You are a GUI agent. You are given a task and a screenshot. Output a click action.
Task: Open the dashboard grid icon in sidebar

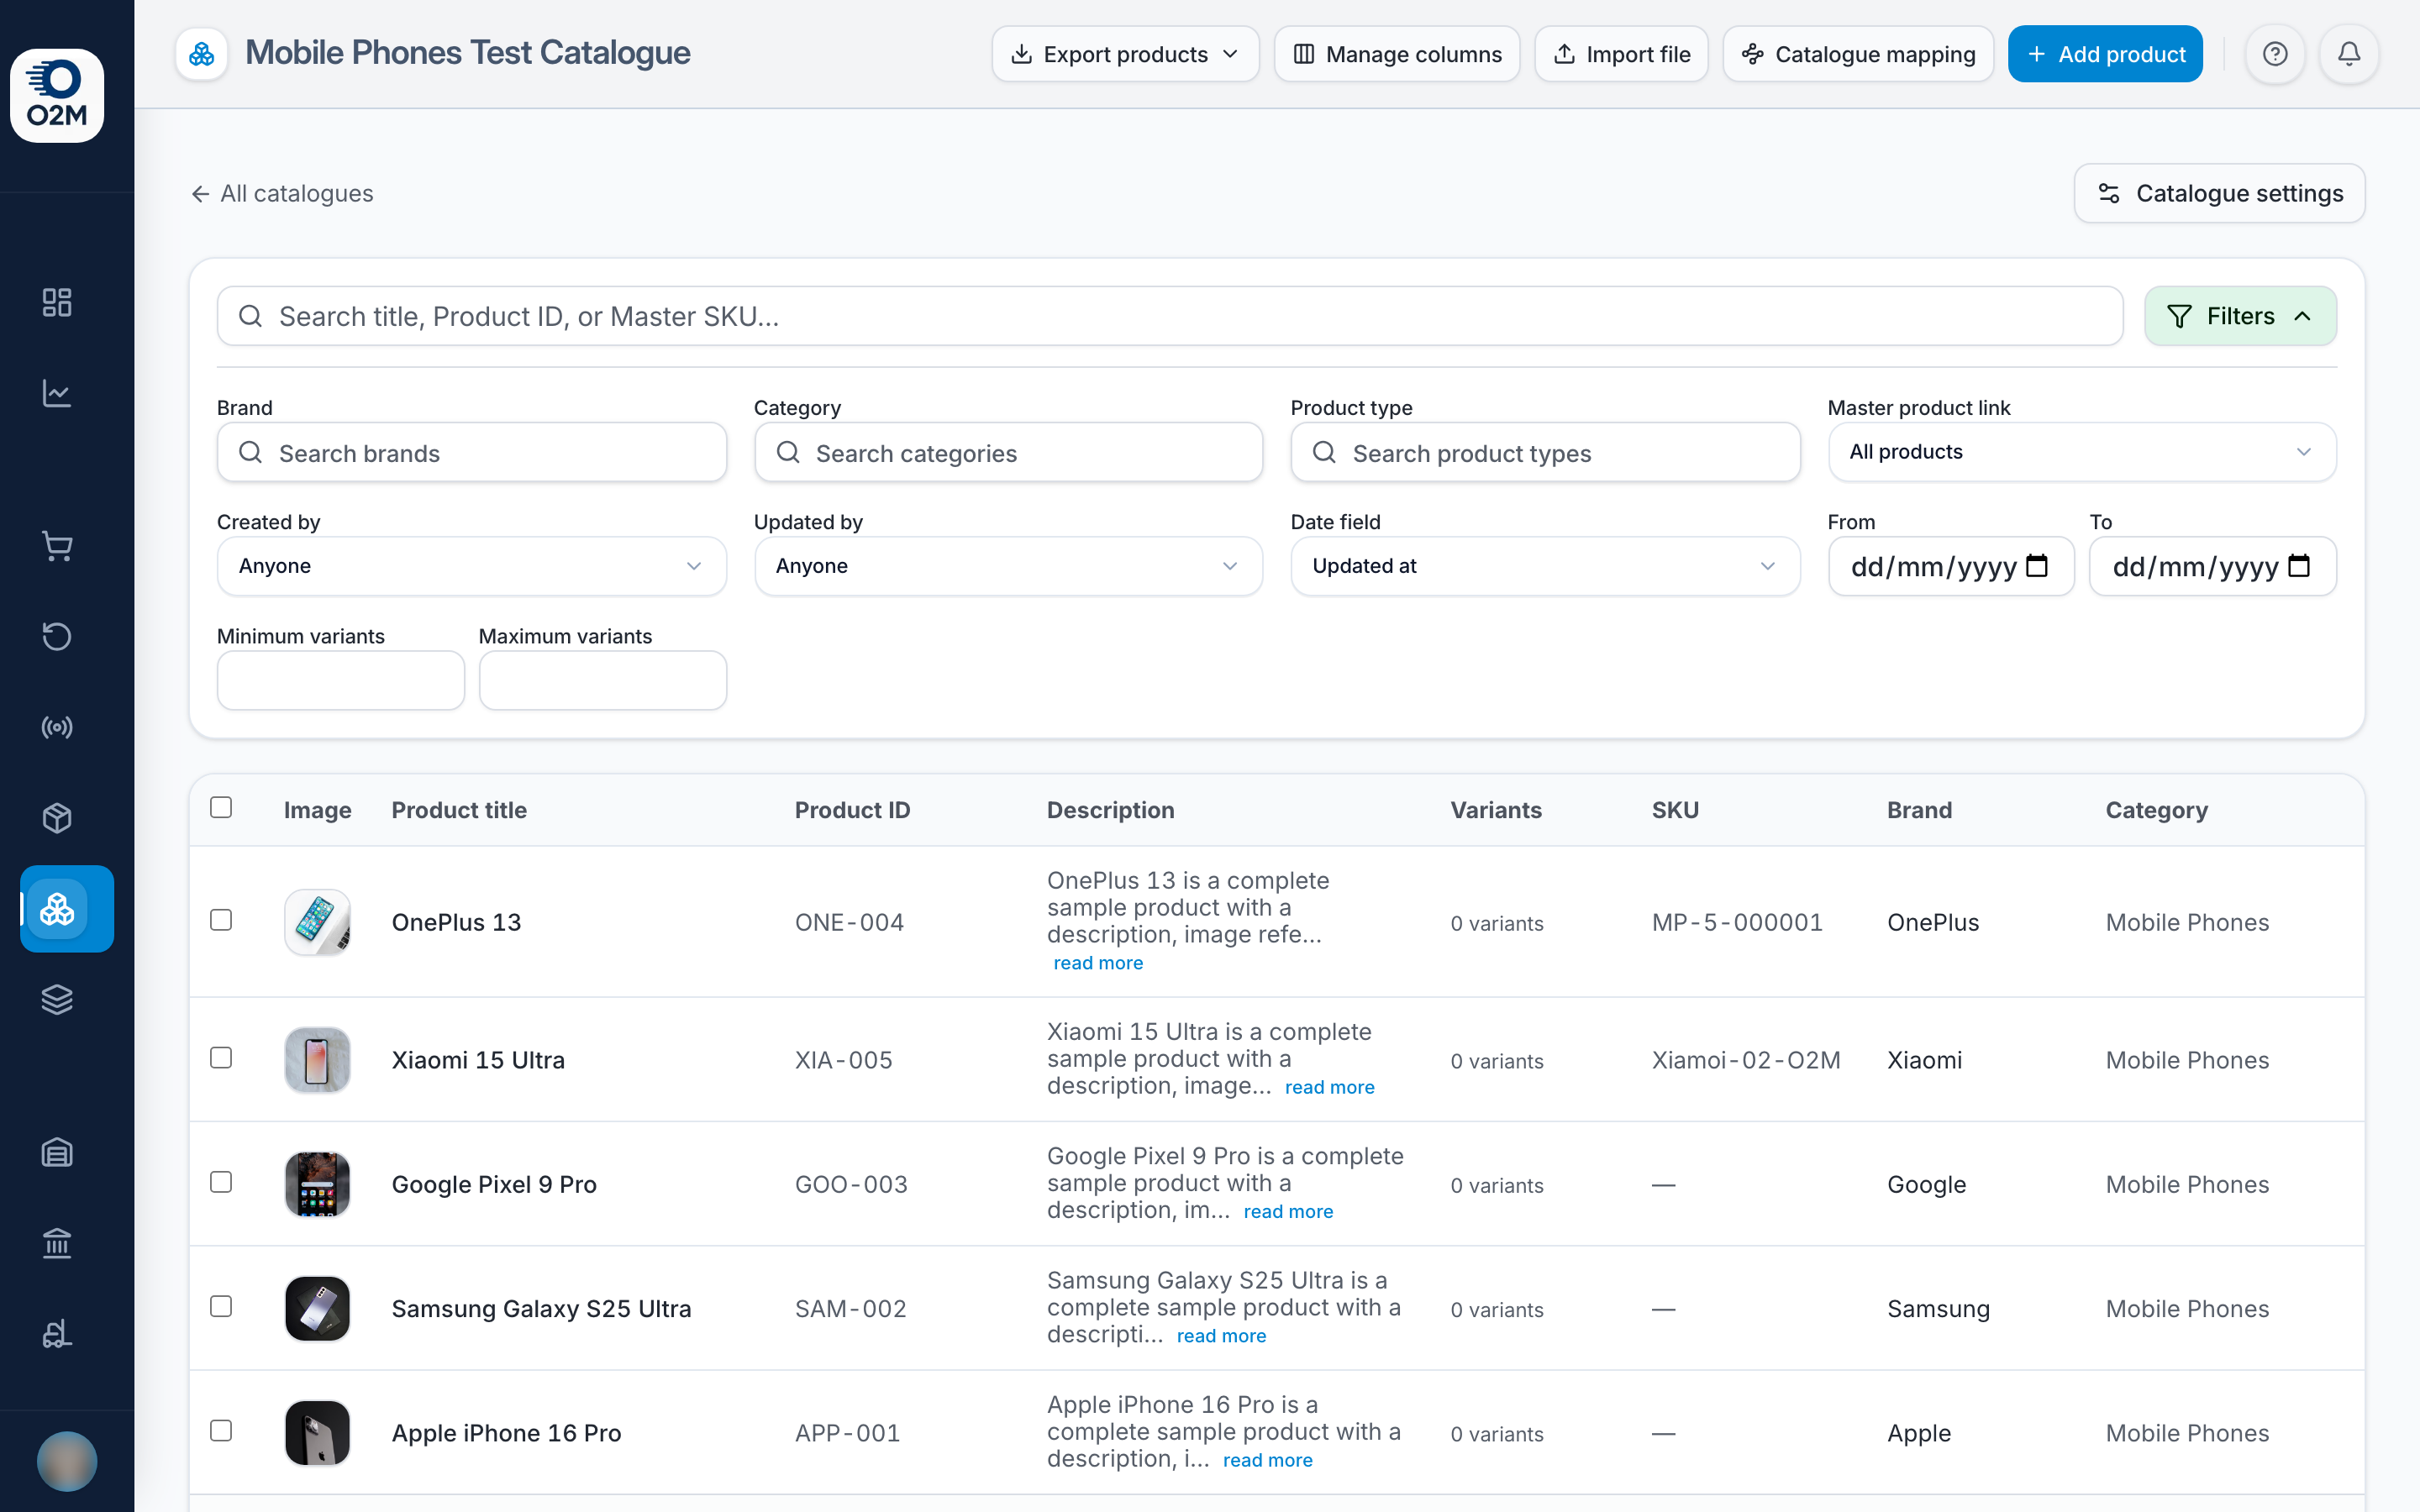pos(57,302)
